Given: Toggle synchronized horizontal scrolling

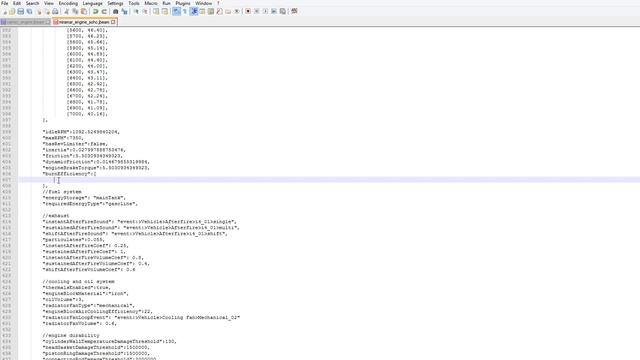Looking at the screenshot, I should [x=164, y=11].
